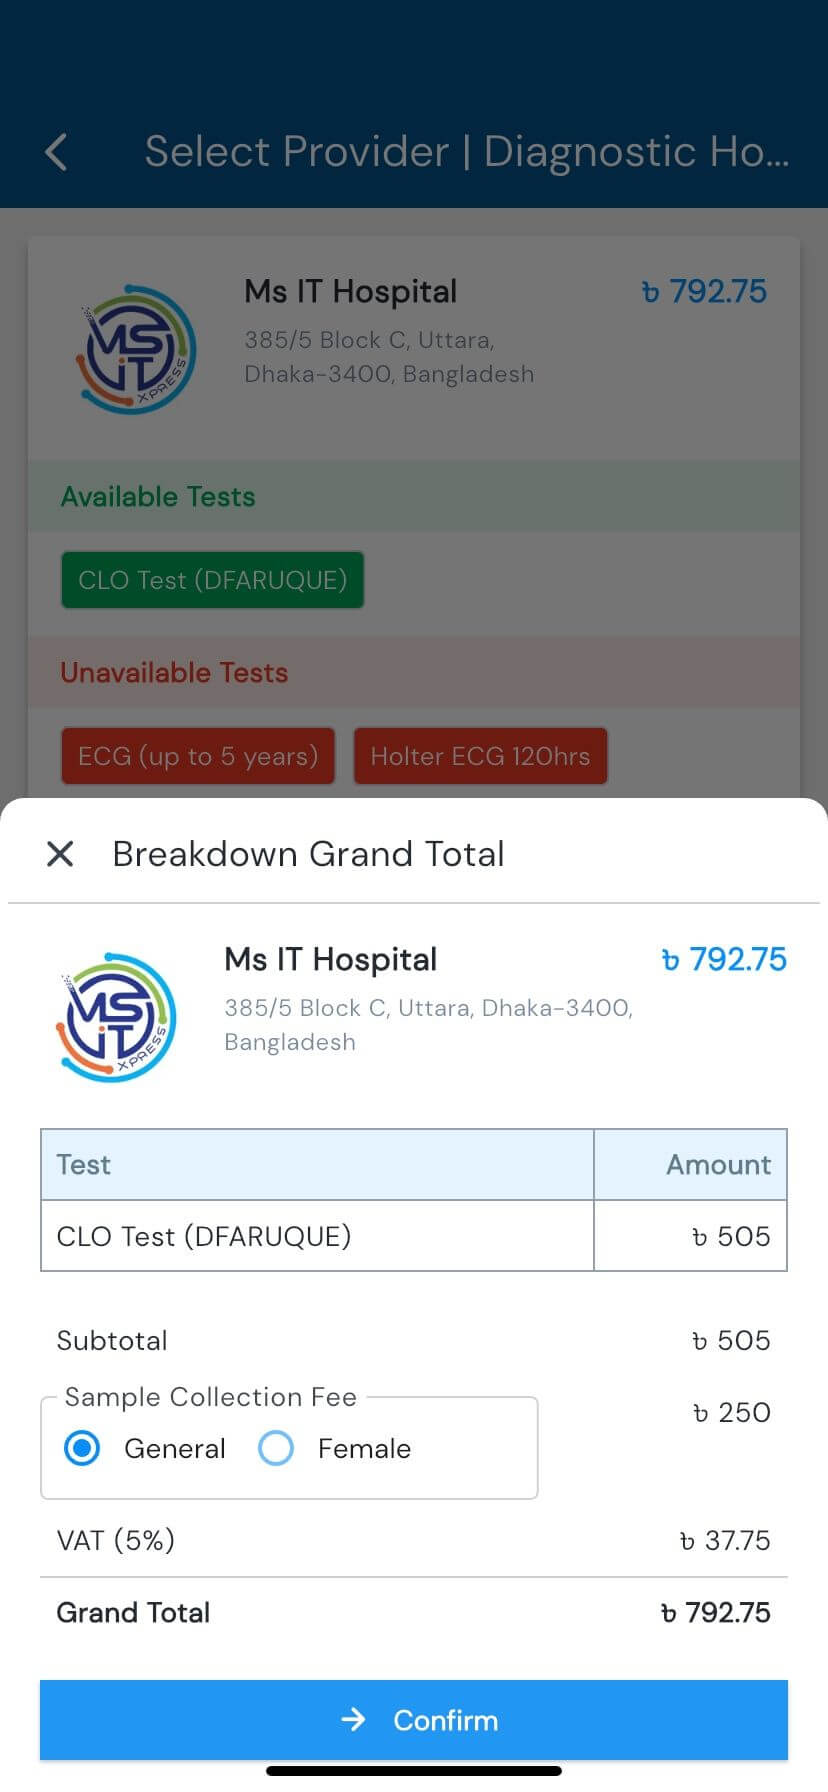This screenshot has height=1792, width=828.
Task: Tap the CLO Test (DFARUQUE) green chip
Action: tap(213, 580)
